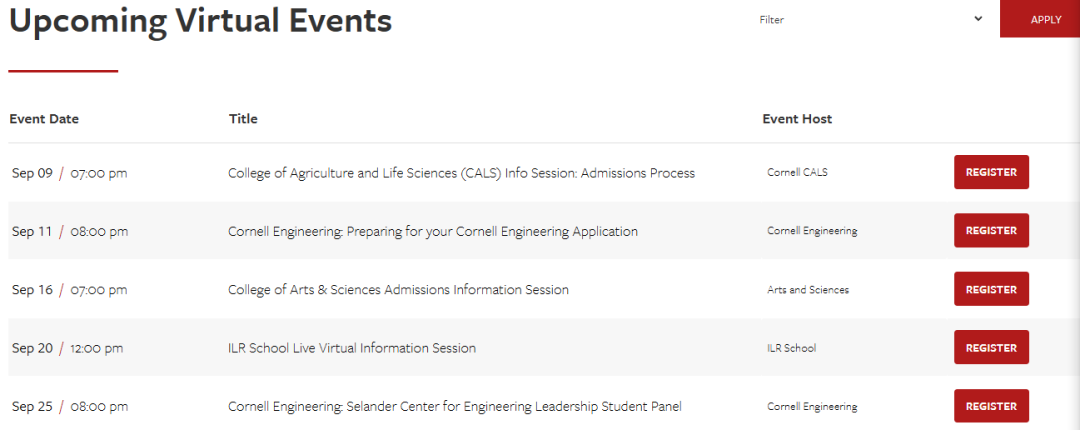Register for the CALS Info Session

(991, 172)
